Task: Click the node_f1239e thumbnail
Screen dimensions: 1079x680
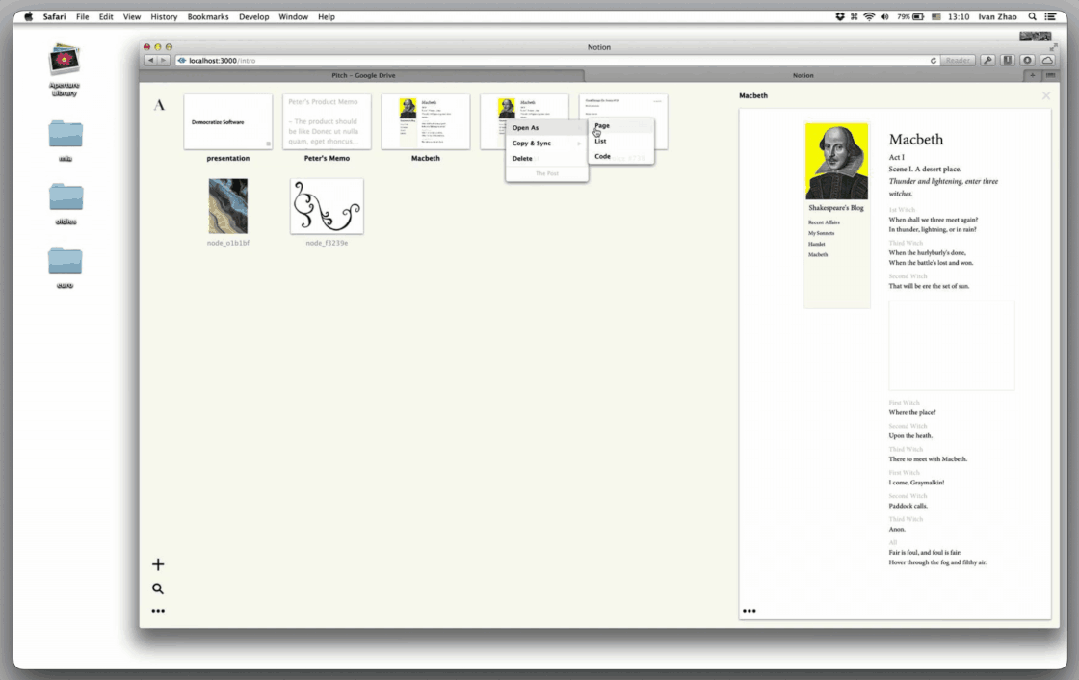Action: (326, 206)
